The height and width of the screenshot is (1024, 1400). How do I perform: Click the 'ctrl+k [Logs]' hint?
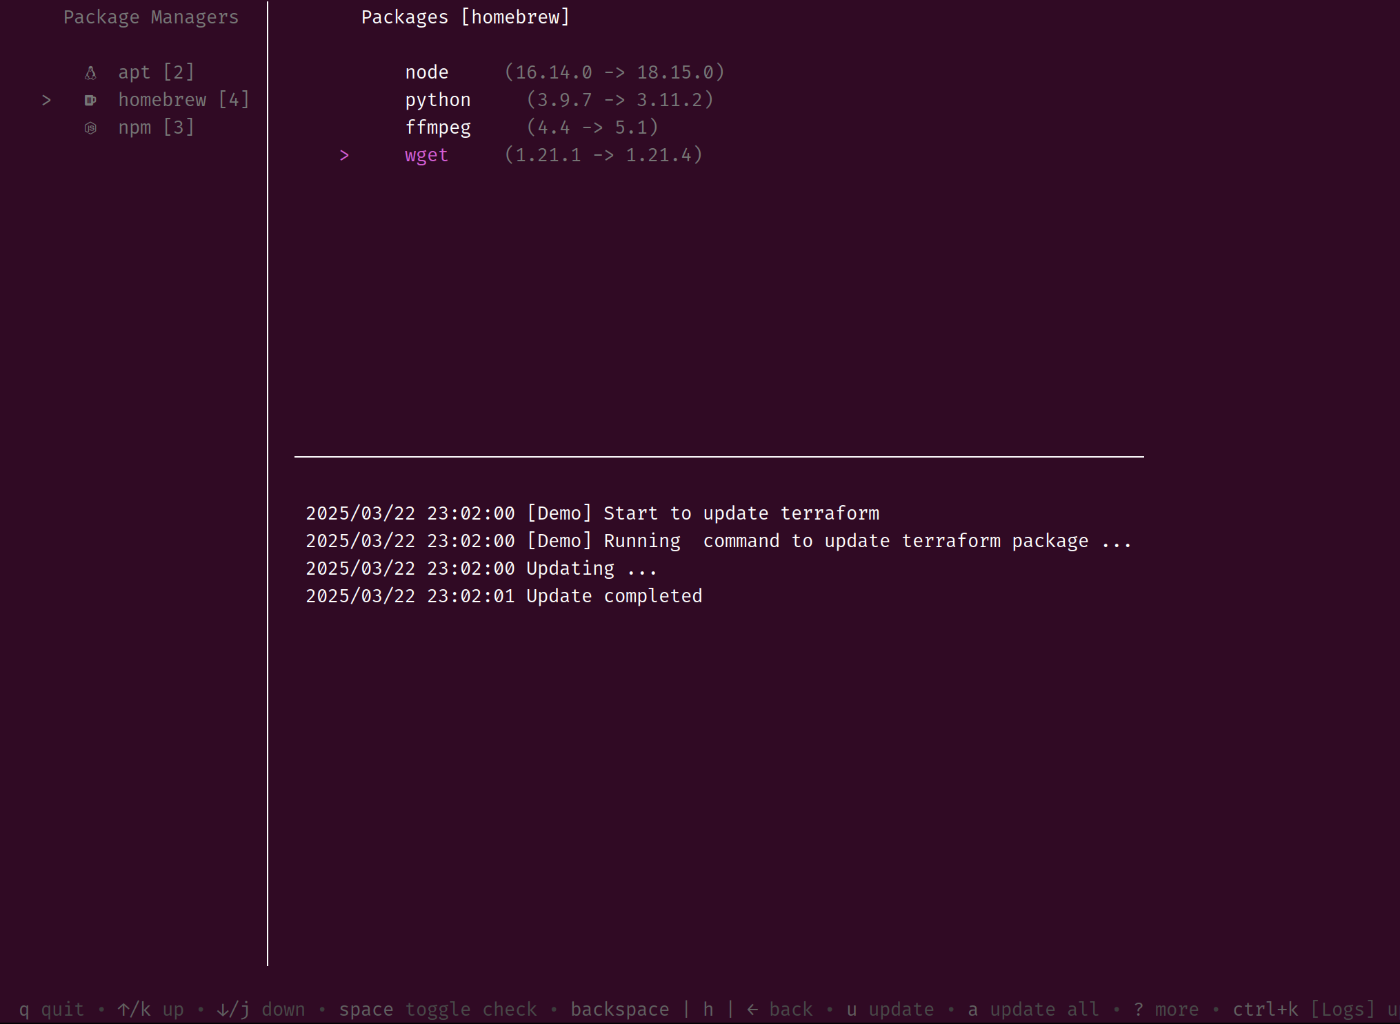1304,1009
